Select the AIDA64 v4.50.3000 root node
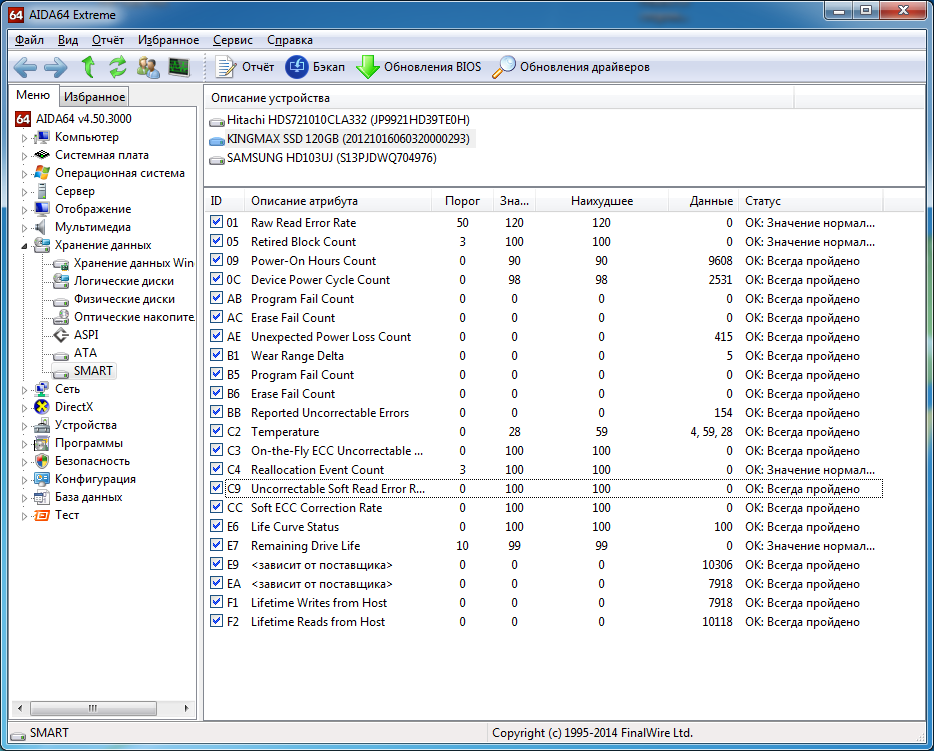The width and height of the screenshot is (934, 751). coord(83,119)
